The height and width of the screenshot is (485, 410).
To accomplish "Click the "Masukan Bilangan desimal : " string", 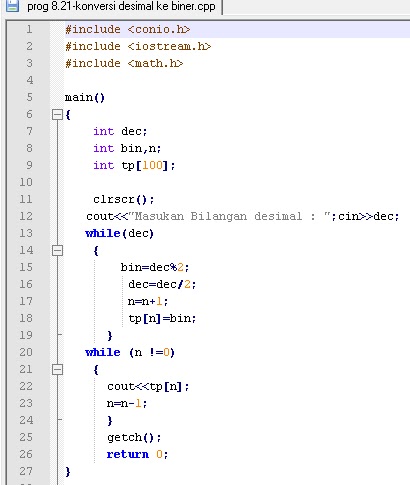I will click(229, 216).
